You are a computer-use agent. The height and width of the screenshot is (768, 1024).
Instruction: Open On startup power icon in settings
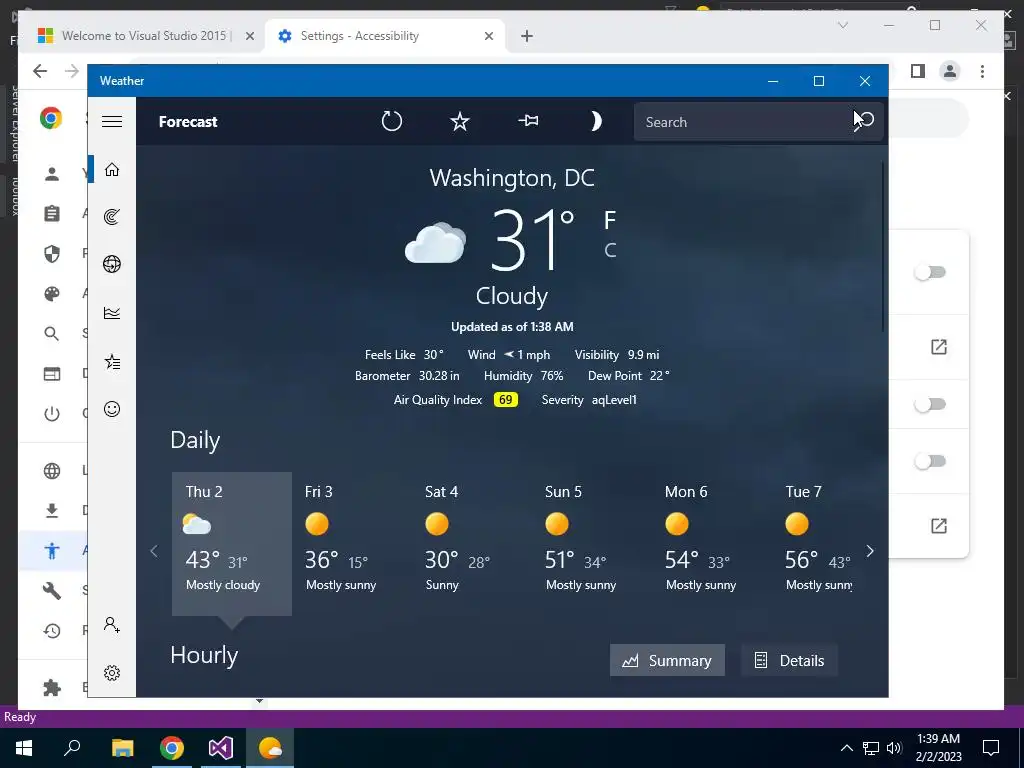52,414
